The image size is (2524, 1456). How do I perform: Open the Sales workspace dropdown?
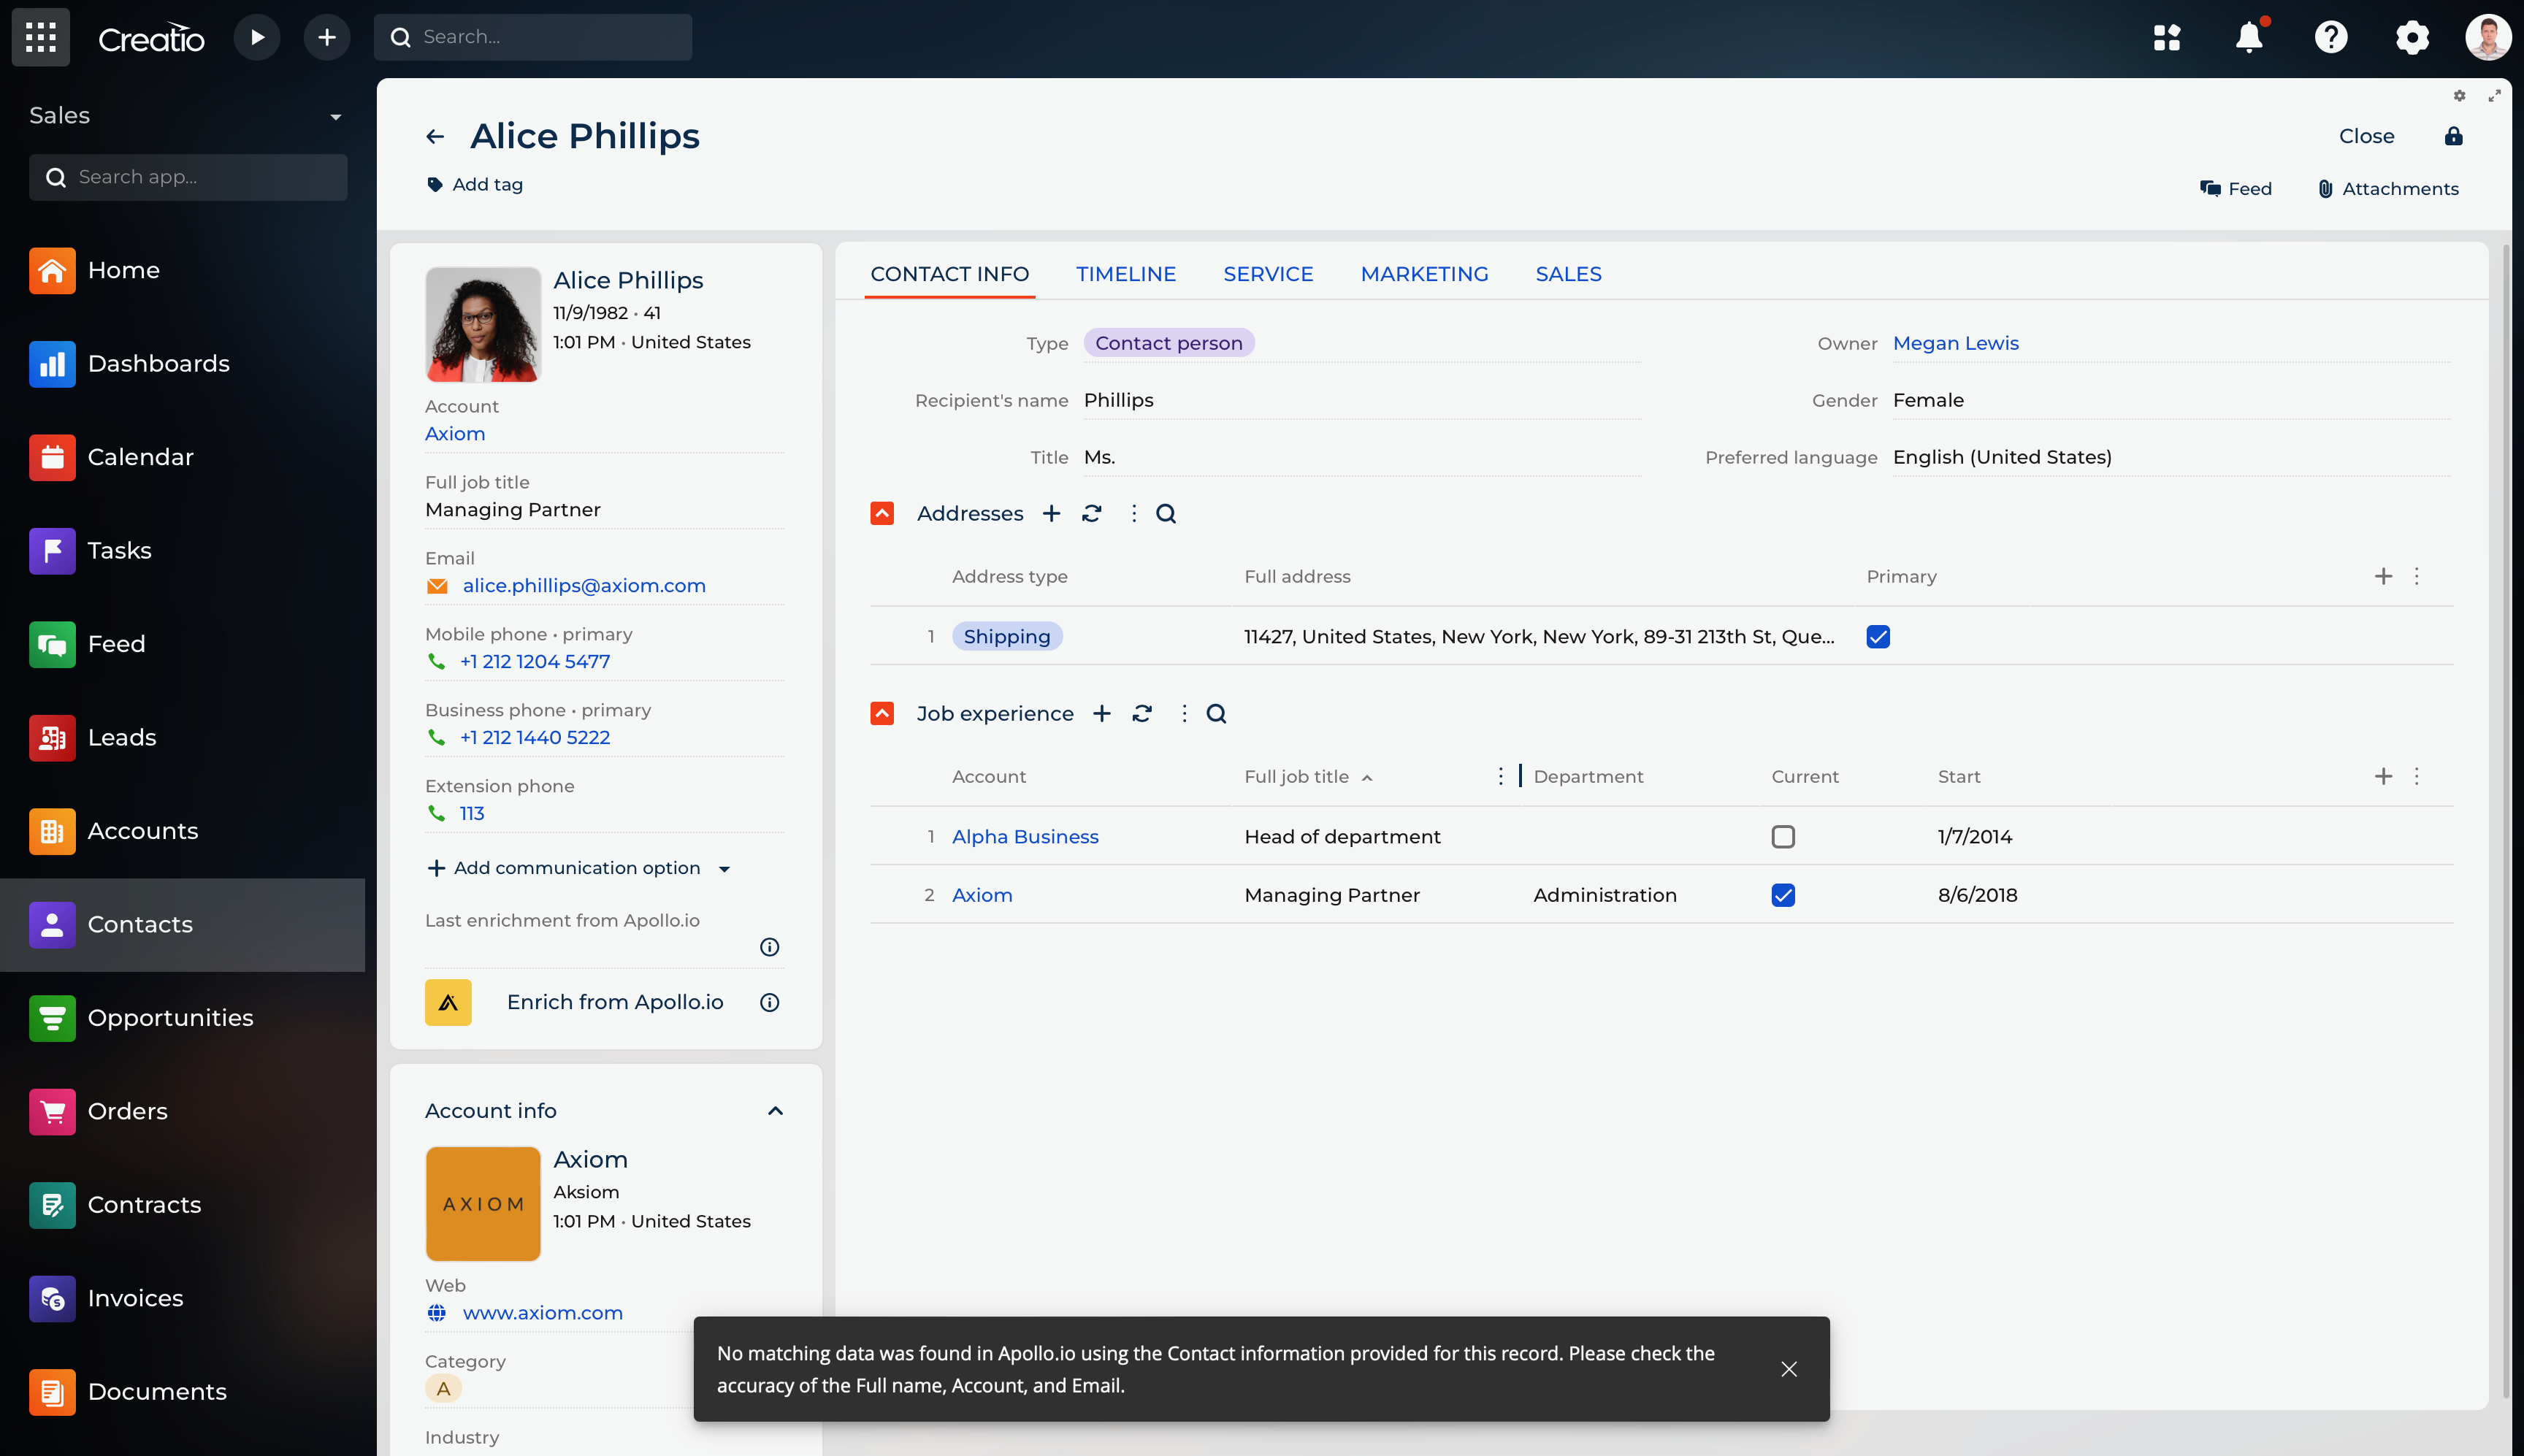coord(335,116)
